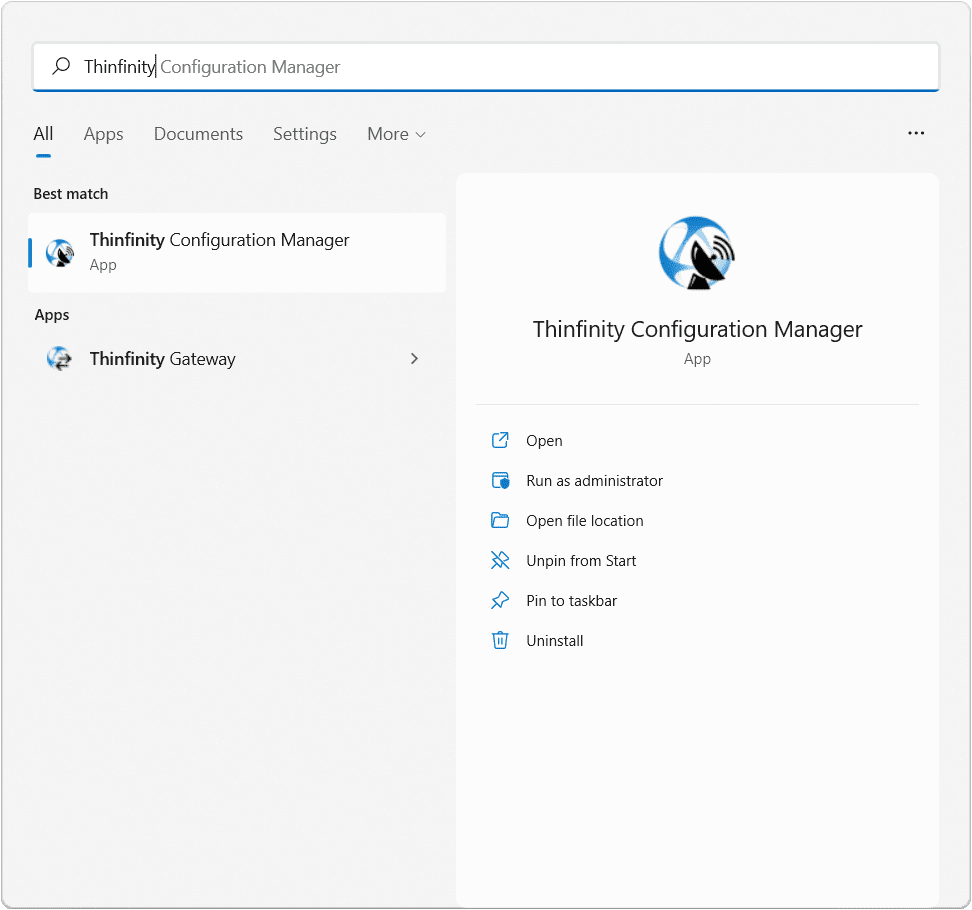Select Pin to taskbar

pos(572,601)
